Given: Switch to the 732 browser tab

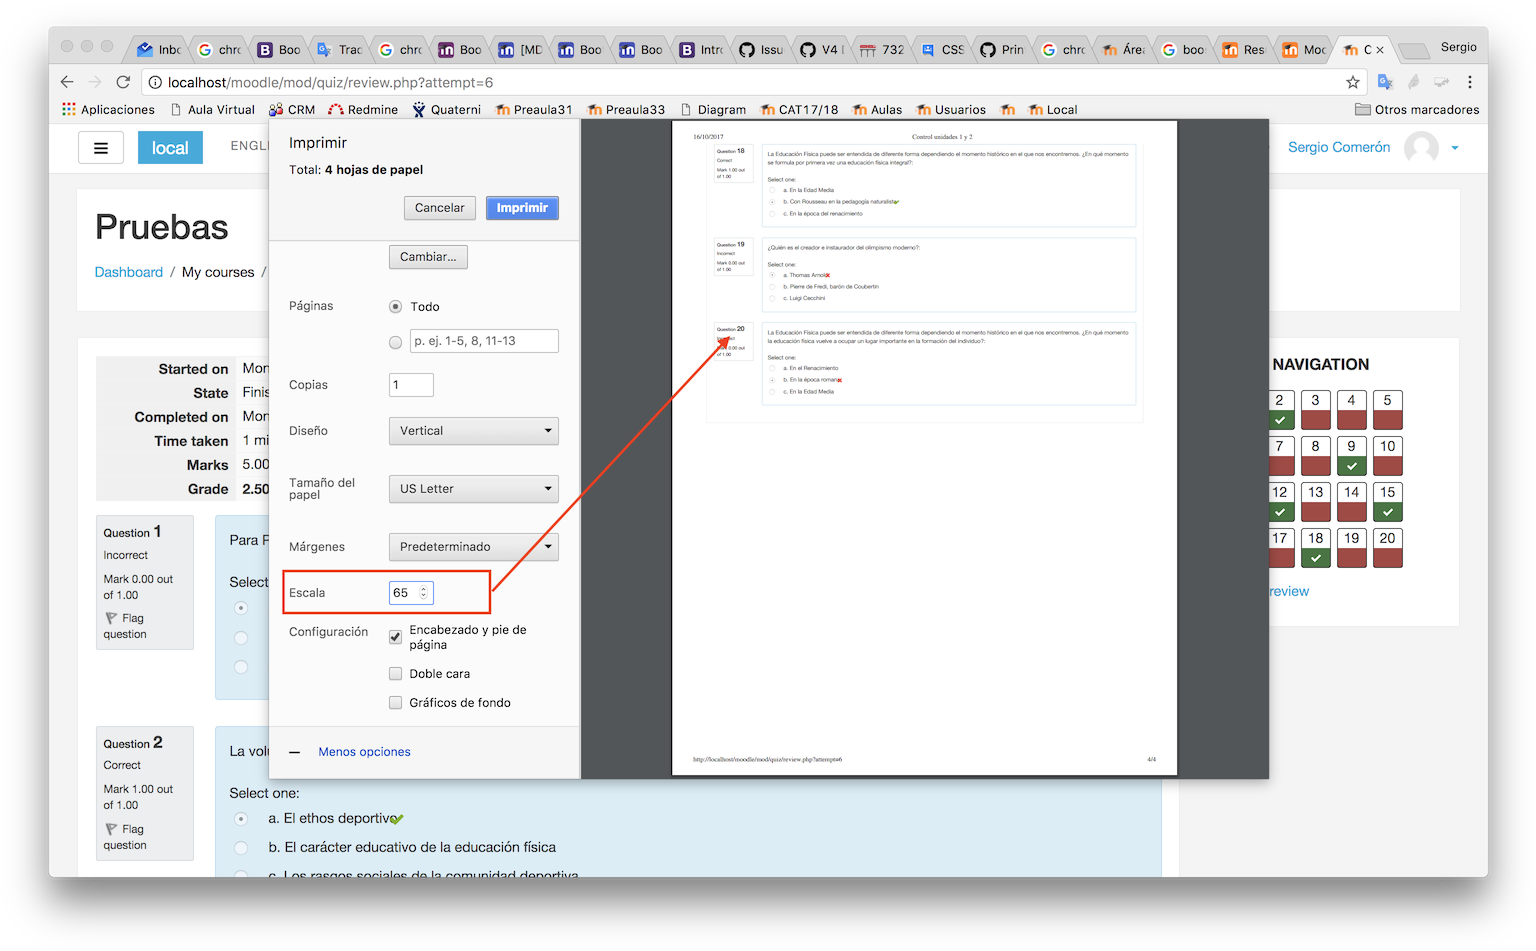Looking at the screenshot, I should (x=882, y=50).
